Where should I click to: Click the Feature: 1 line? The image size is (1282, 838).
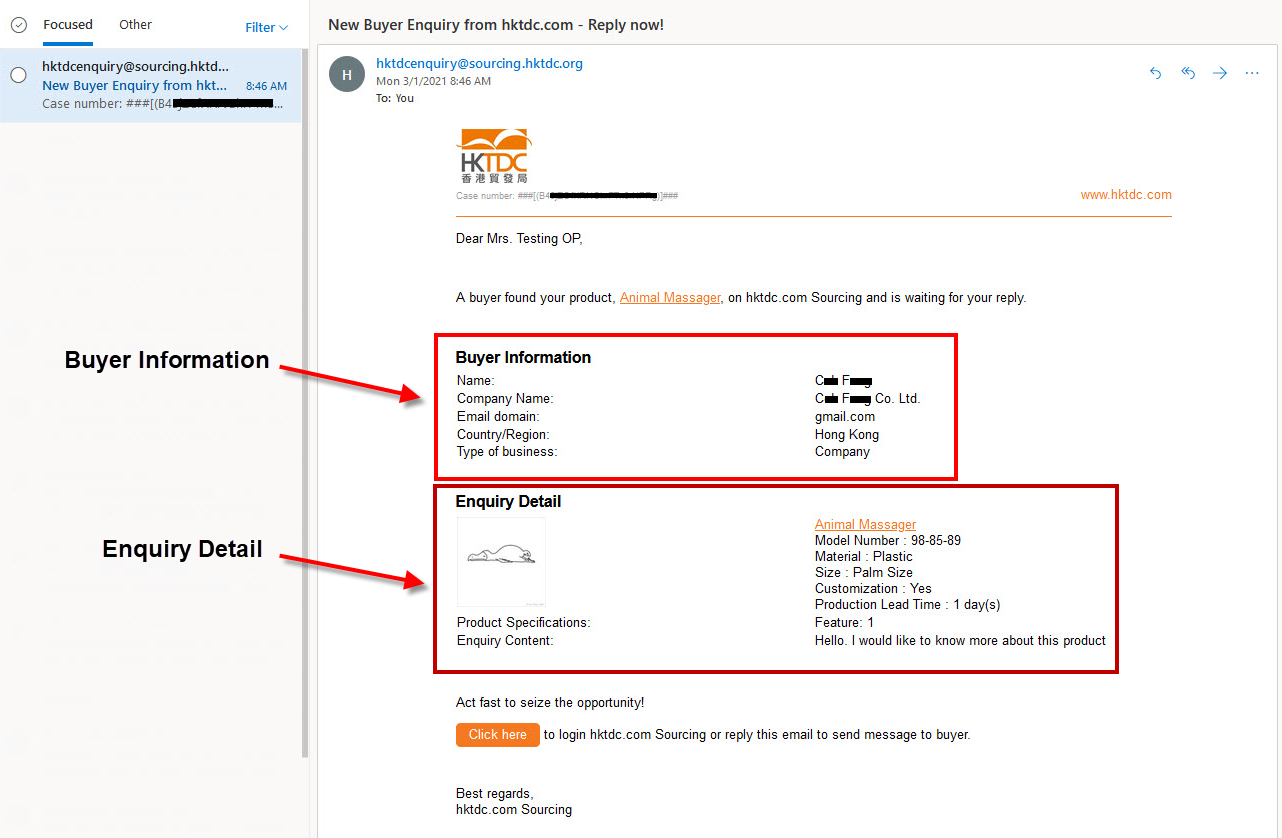click(844, 623)
